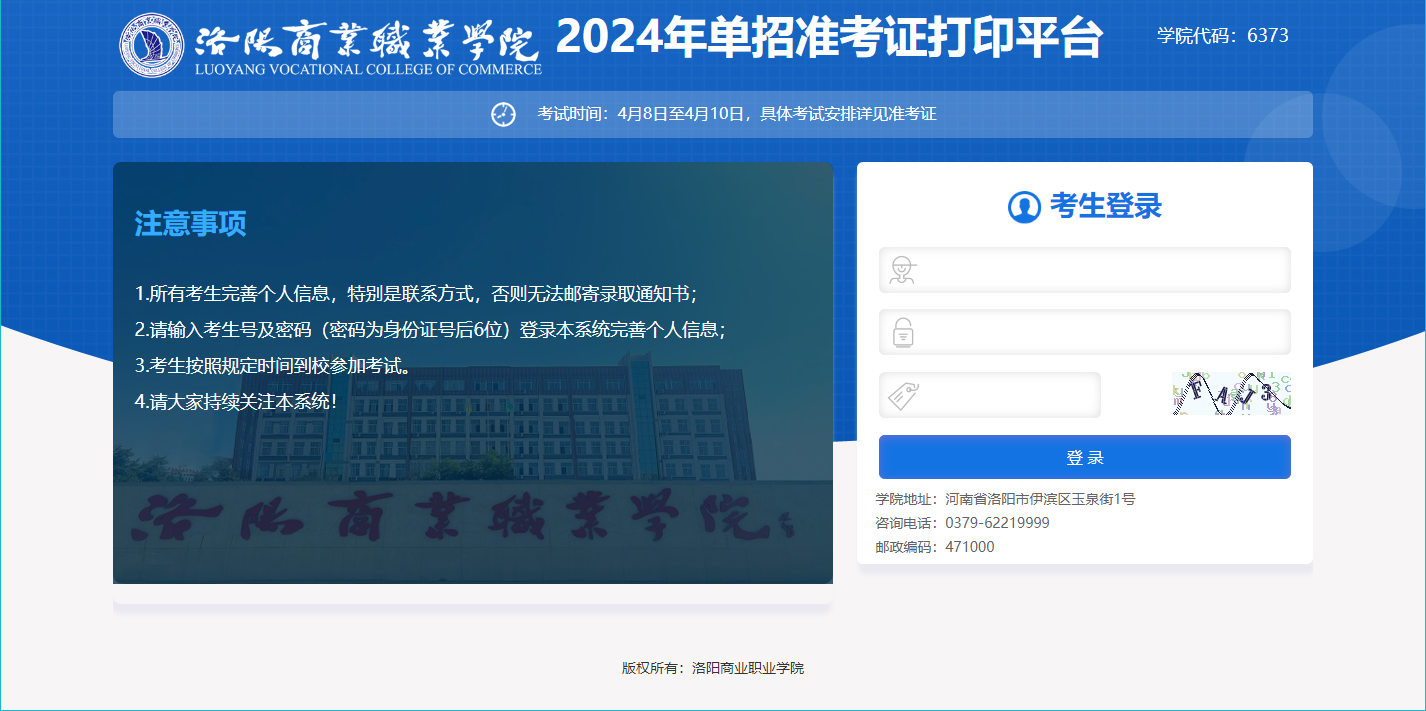Screen dimensions: 1426x711
Task: Click the 邮政编码 471000 line
Action: pos(935,547)
